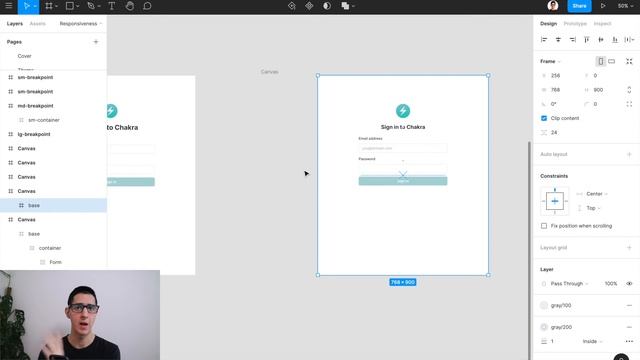Toggle constrain proportions lock
The image size is (640, 360).
[629, 90]
